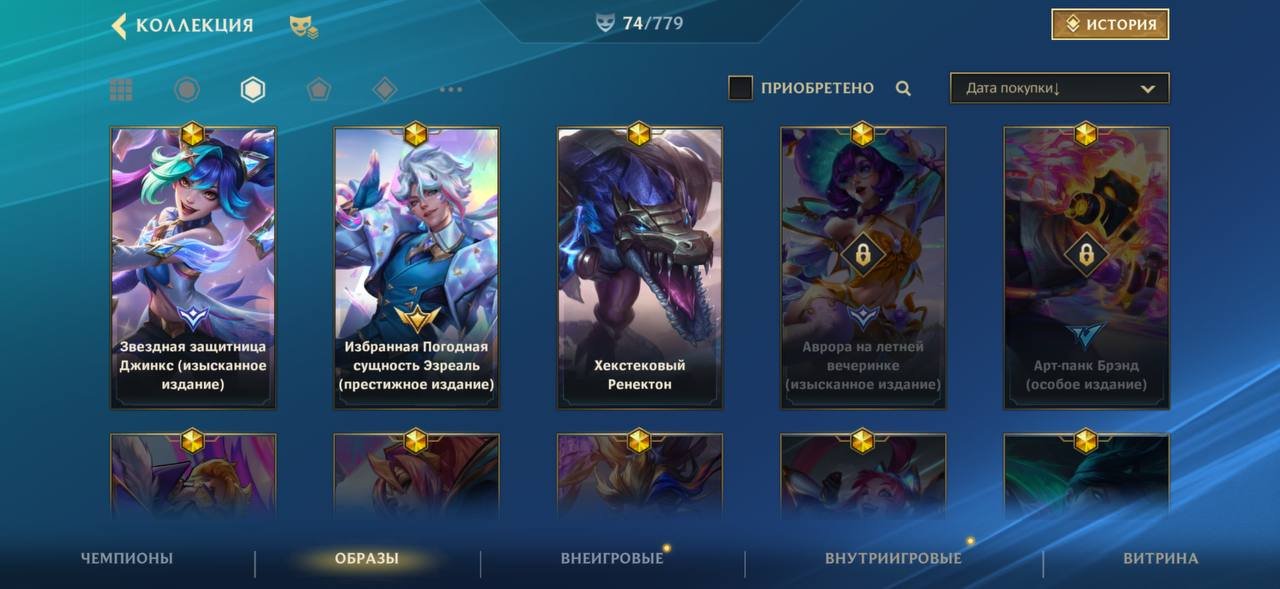Select the diamond rarity filter icon
The image size is (1280, 589).
(385, 90)
